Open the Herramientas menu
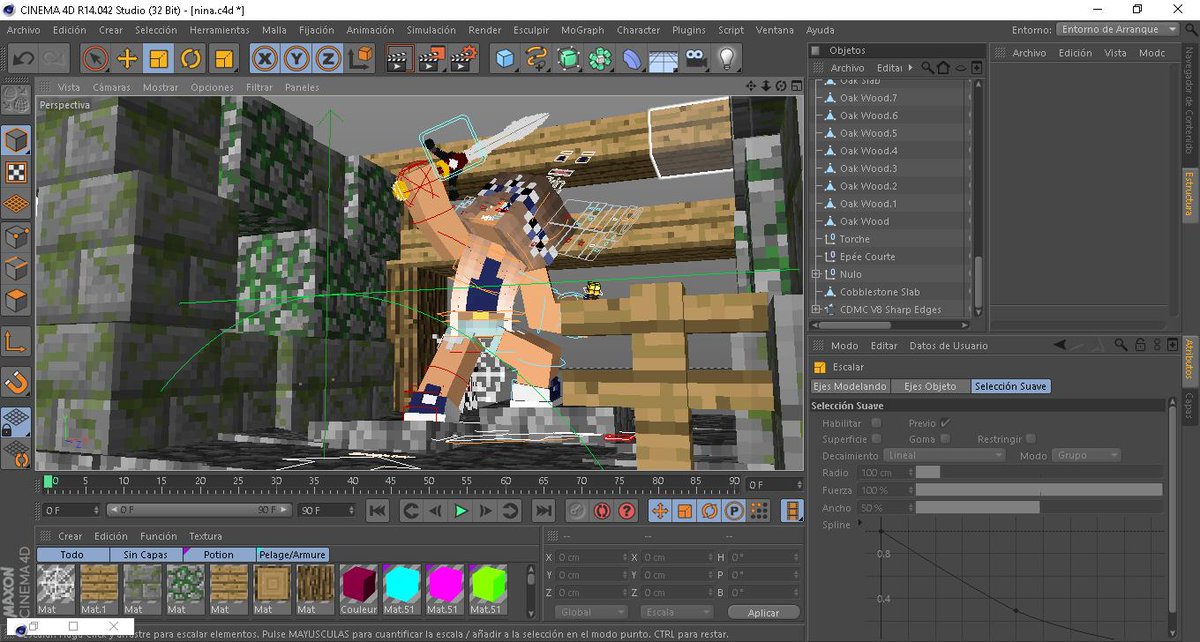1200x642 pixels. click(x=219, y=30)
